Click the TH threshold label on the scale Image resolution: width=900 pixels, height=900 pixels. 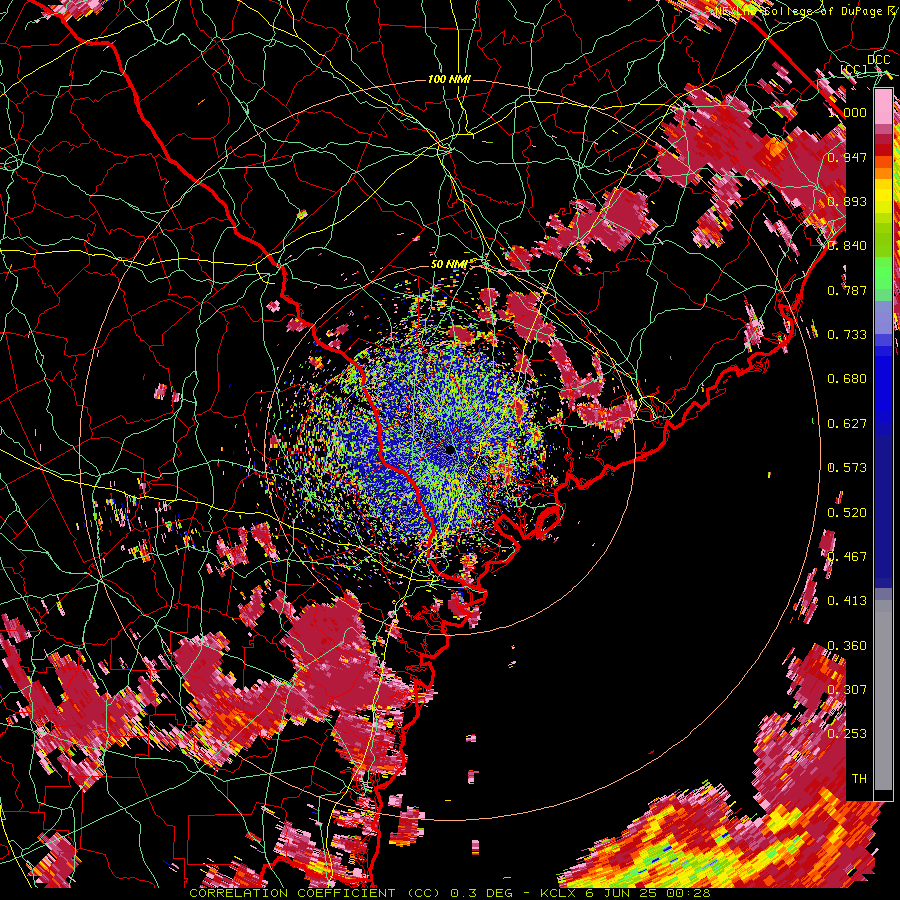point(859,779)
